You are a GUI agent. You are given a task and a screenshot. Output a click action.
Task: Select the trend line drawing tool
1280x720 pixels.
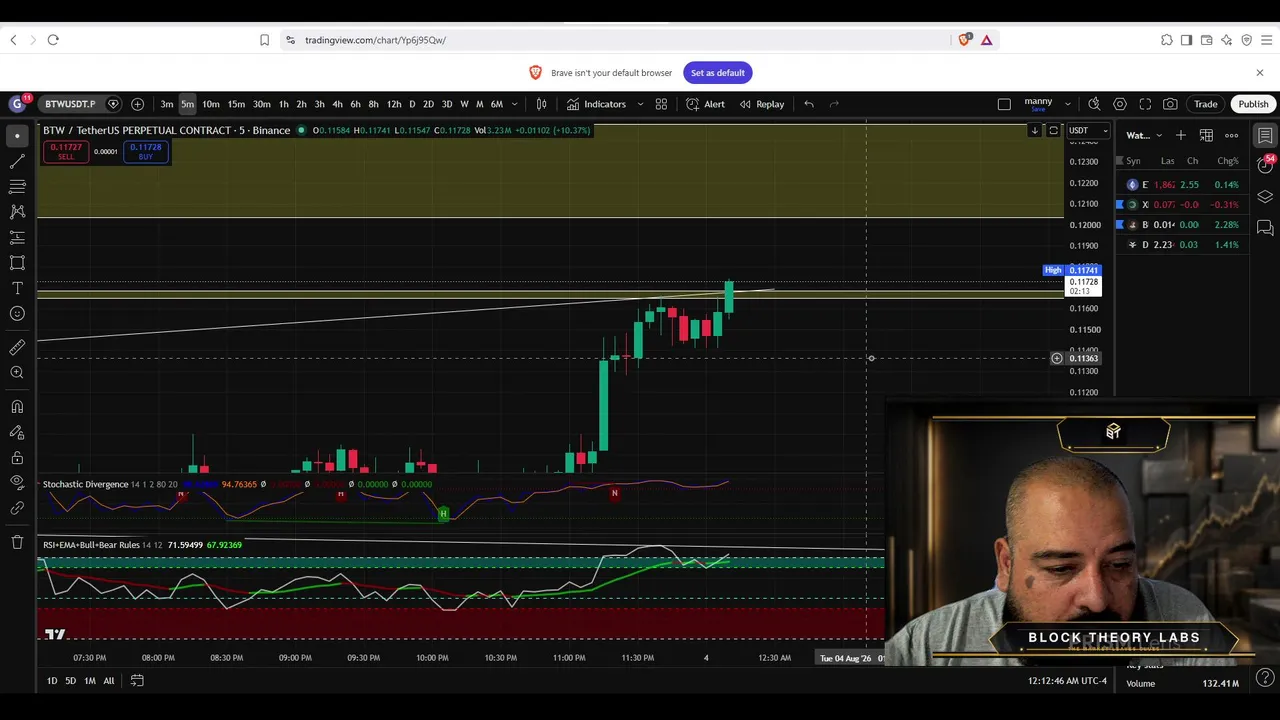(x=17, y=161)
